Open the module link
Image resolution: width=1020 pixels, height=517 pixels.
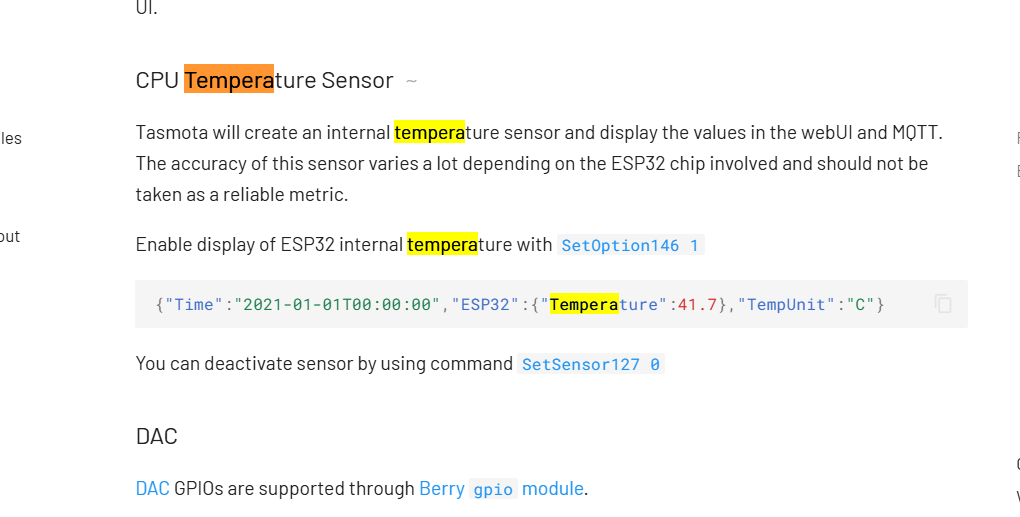tap(552, 488)
